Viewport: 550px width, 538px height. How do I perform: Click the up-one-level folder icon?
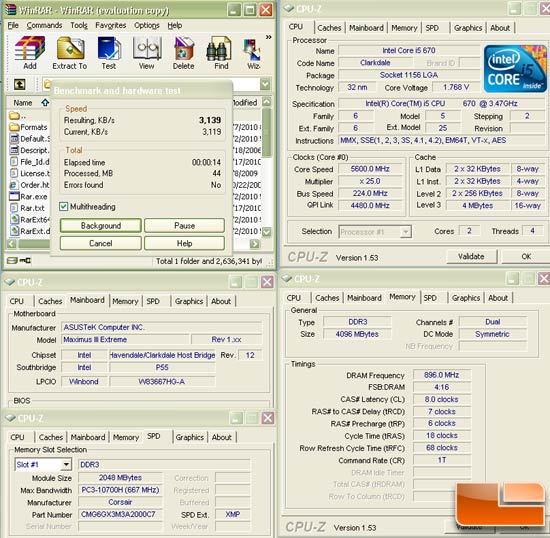[20, 84]
